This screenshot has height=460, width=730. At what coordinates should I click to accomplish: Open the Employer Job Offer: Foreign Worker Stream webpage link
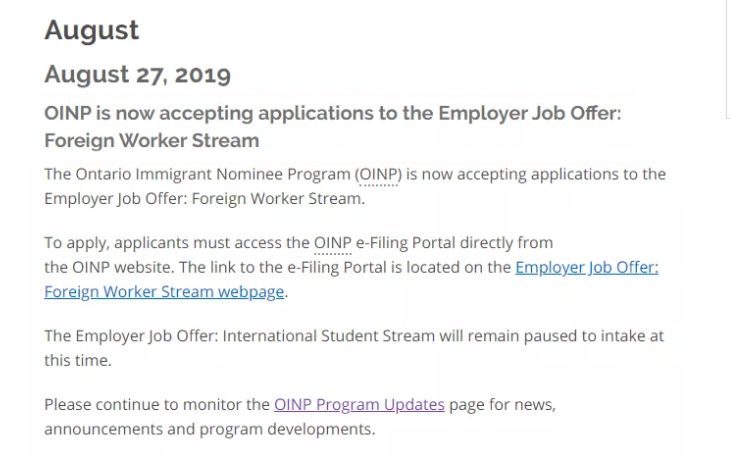pyautogui.click(x=586, y=268)
